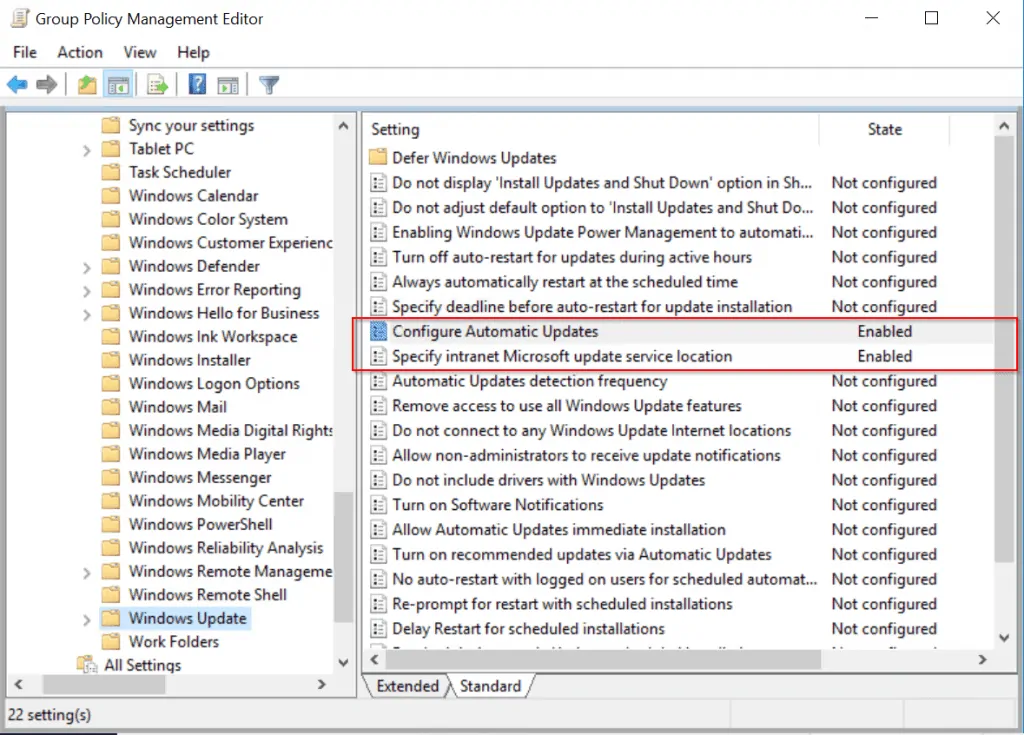
Task: Open the Action menu
Action: click(x=79, y=52)
